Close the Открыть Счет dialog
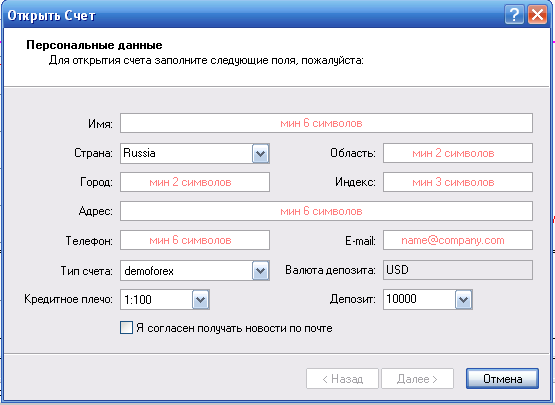The width and height of the screenshot is (555, 405). click(538, 15)
